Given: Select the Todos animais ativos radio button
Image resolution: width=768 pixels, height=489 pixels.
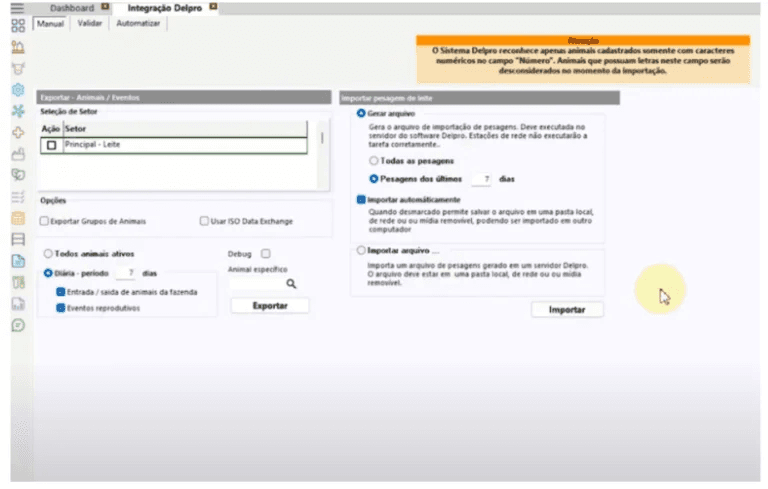Looking at the screenshot, I should click(48, 254).
